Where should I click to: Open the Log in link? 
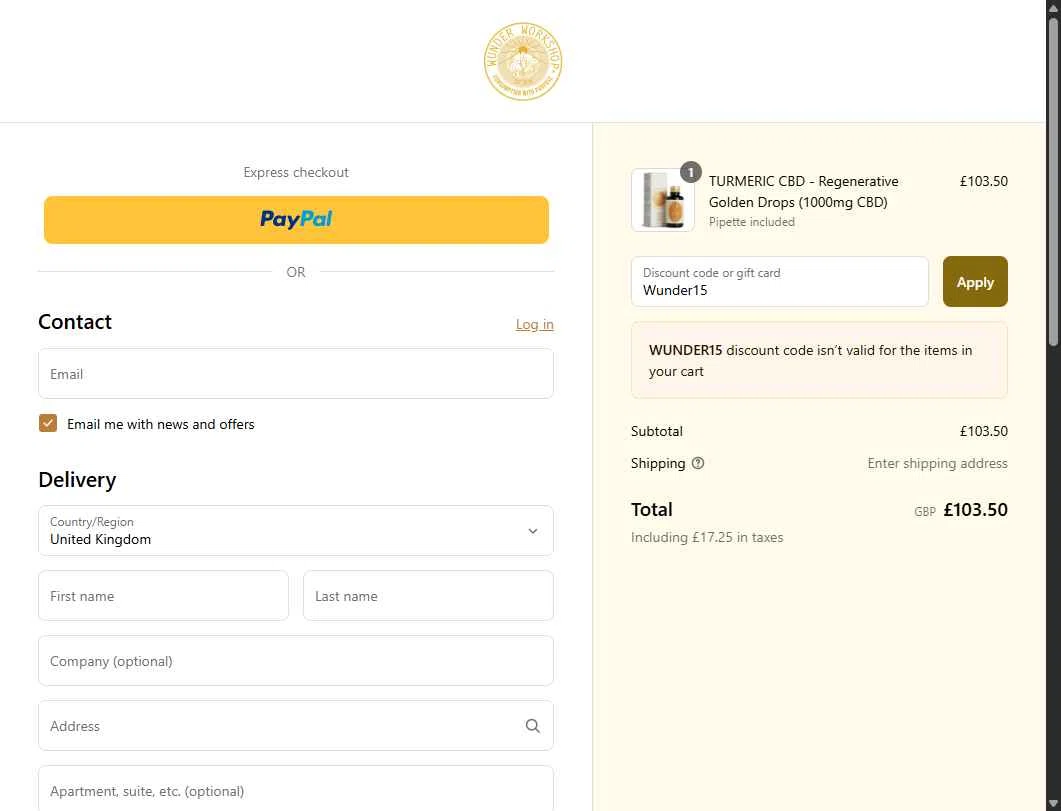coord(535,325)
